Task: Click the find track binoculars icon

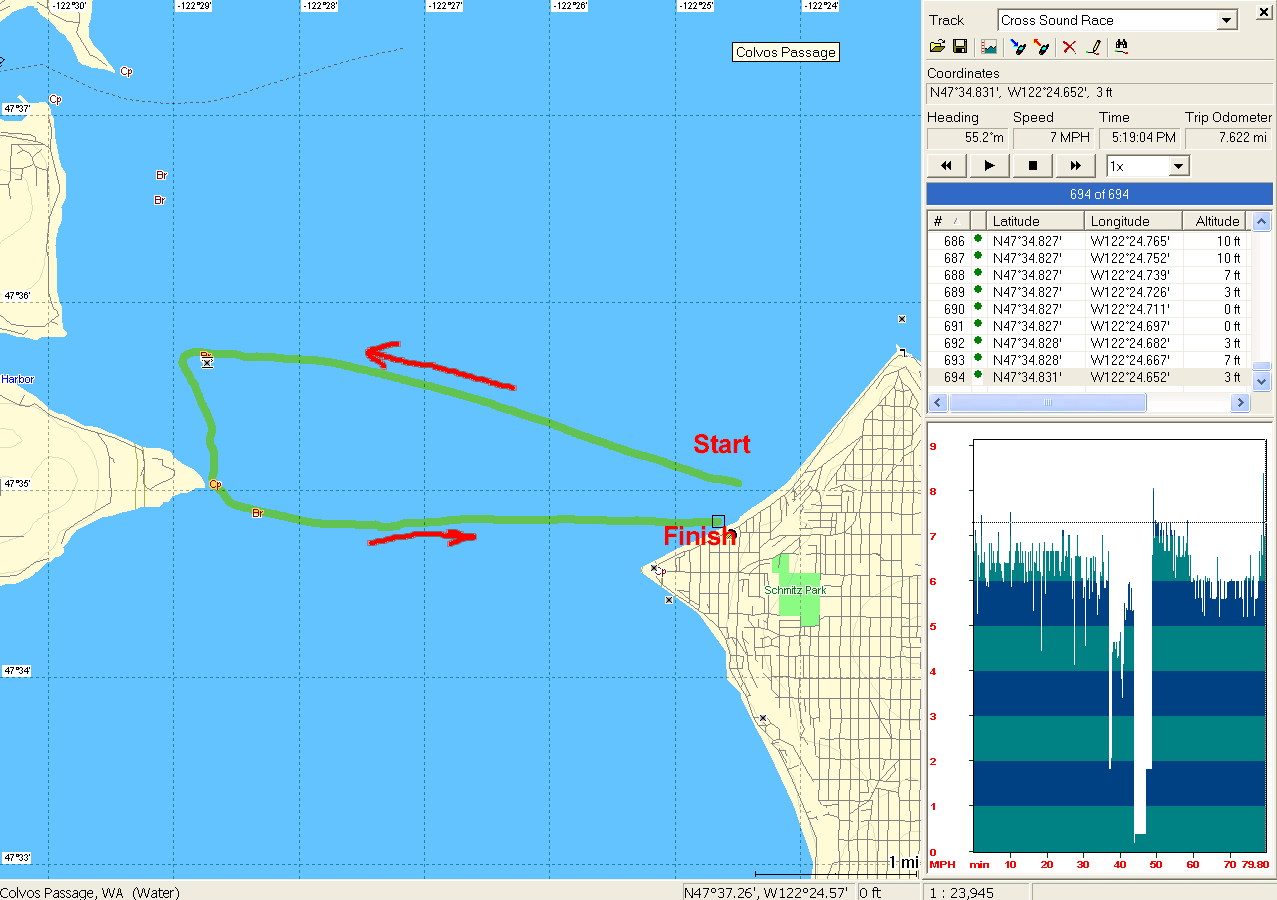Action: click(1121, 47)
